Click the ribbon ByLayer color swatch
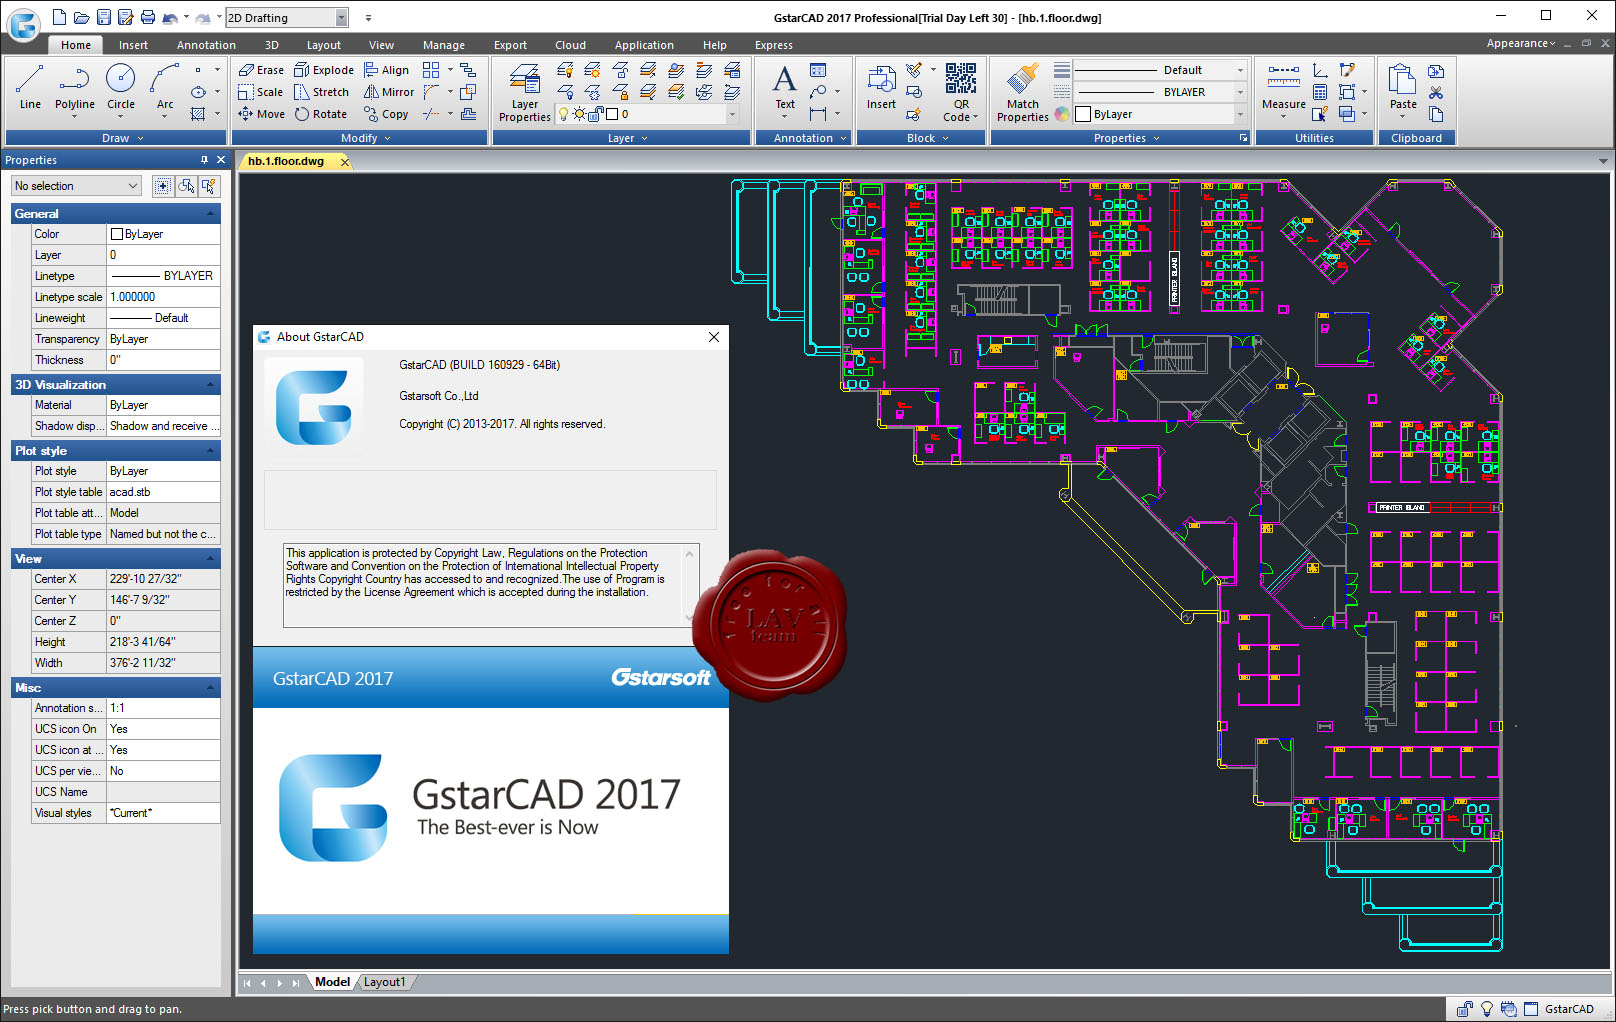Image resolution: width=1616 pixels, height=1022 pixels. tap(1082, 114)
